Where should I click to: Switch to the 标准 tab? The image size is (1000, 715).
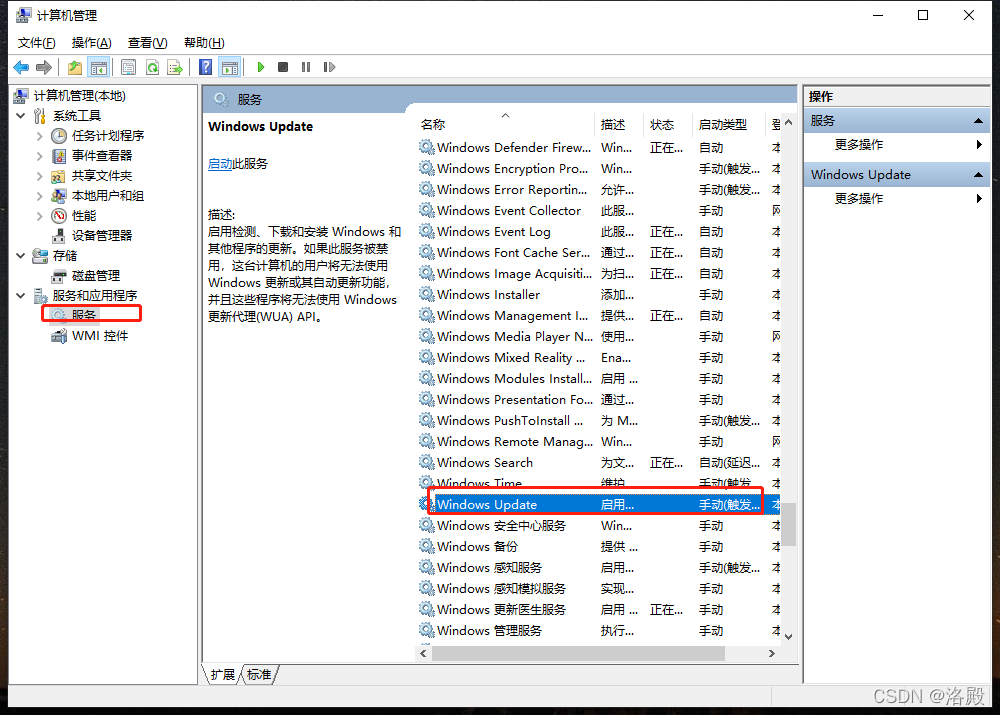[x=260, y=675]
